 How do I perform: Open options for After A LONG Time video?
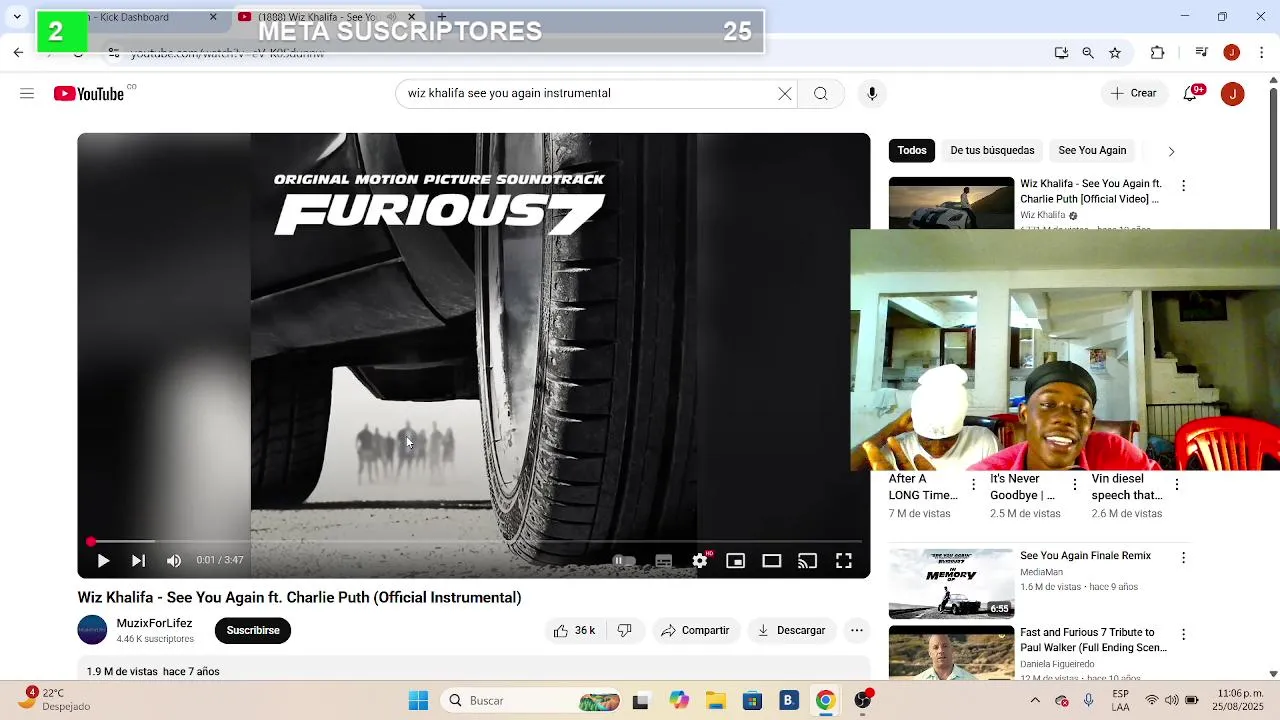pyautogui.click(x=973, y=485)
